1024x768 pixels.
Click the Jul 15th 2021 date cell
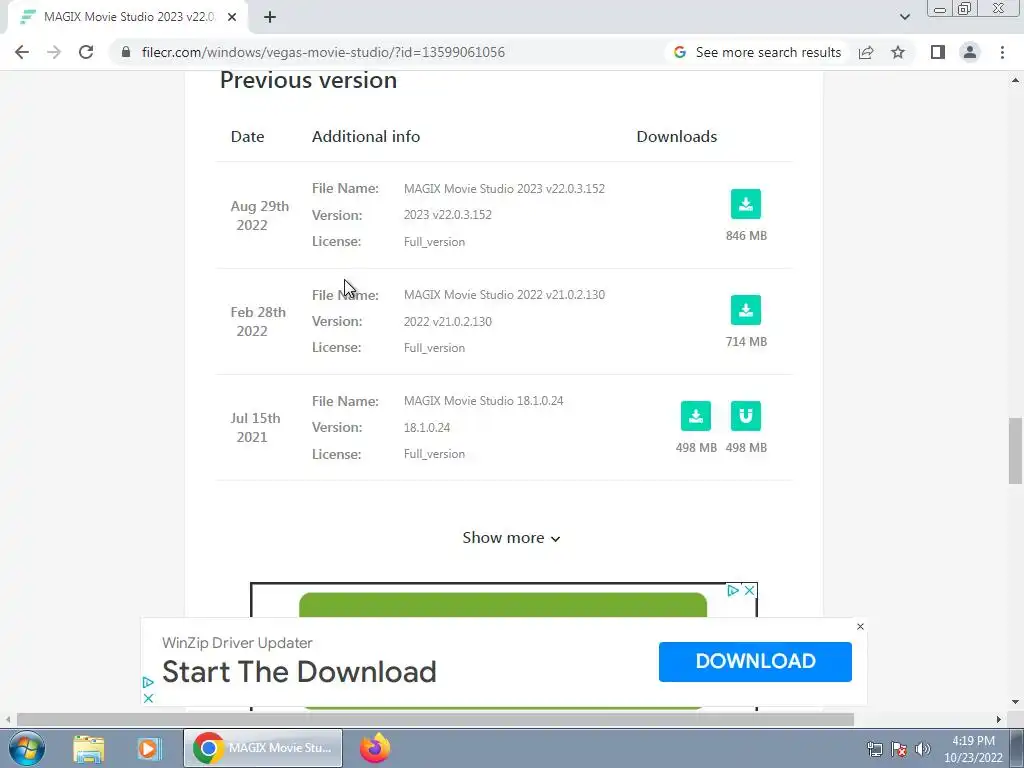[x=255, y=427]
